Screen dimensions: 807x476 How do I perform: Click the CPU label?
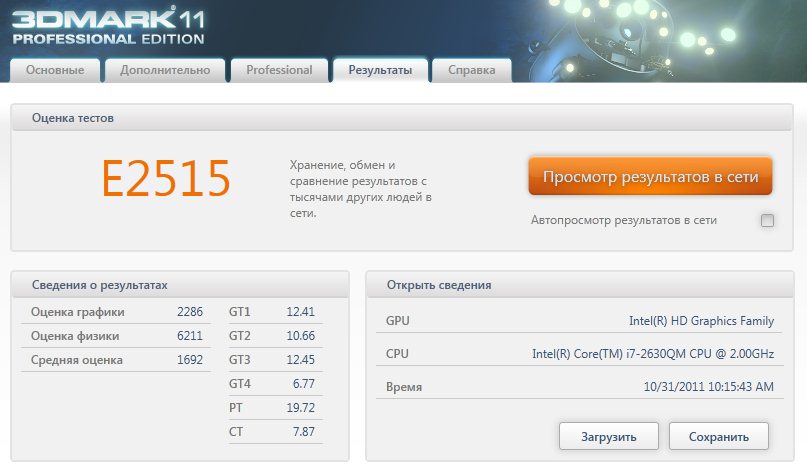tap(397, 354)
